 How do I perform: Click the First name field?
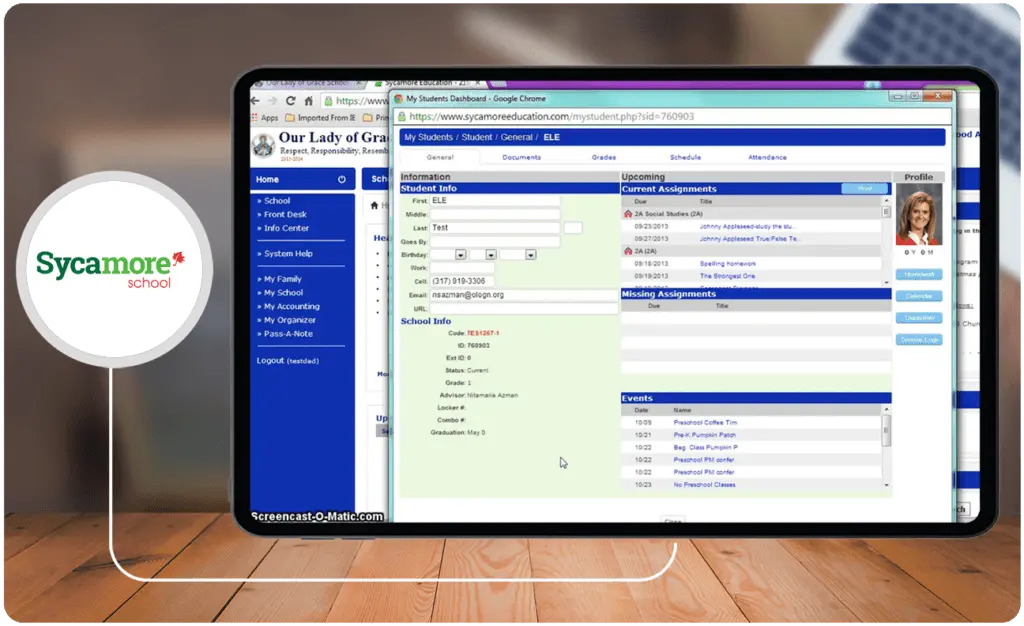[494, 200]
